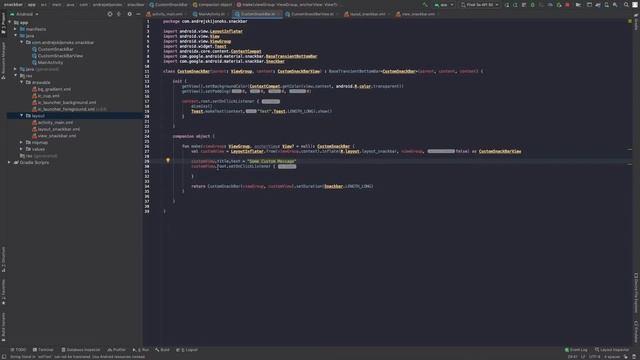The width and height of the screenshot is (640, 360).
Task: Click the folded lambda region on line 30
Action: pyautogui.click(x=287, y=167)
